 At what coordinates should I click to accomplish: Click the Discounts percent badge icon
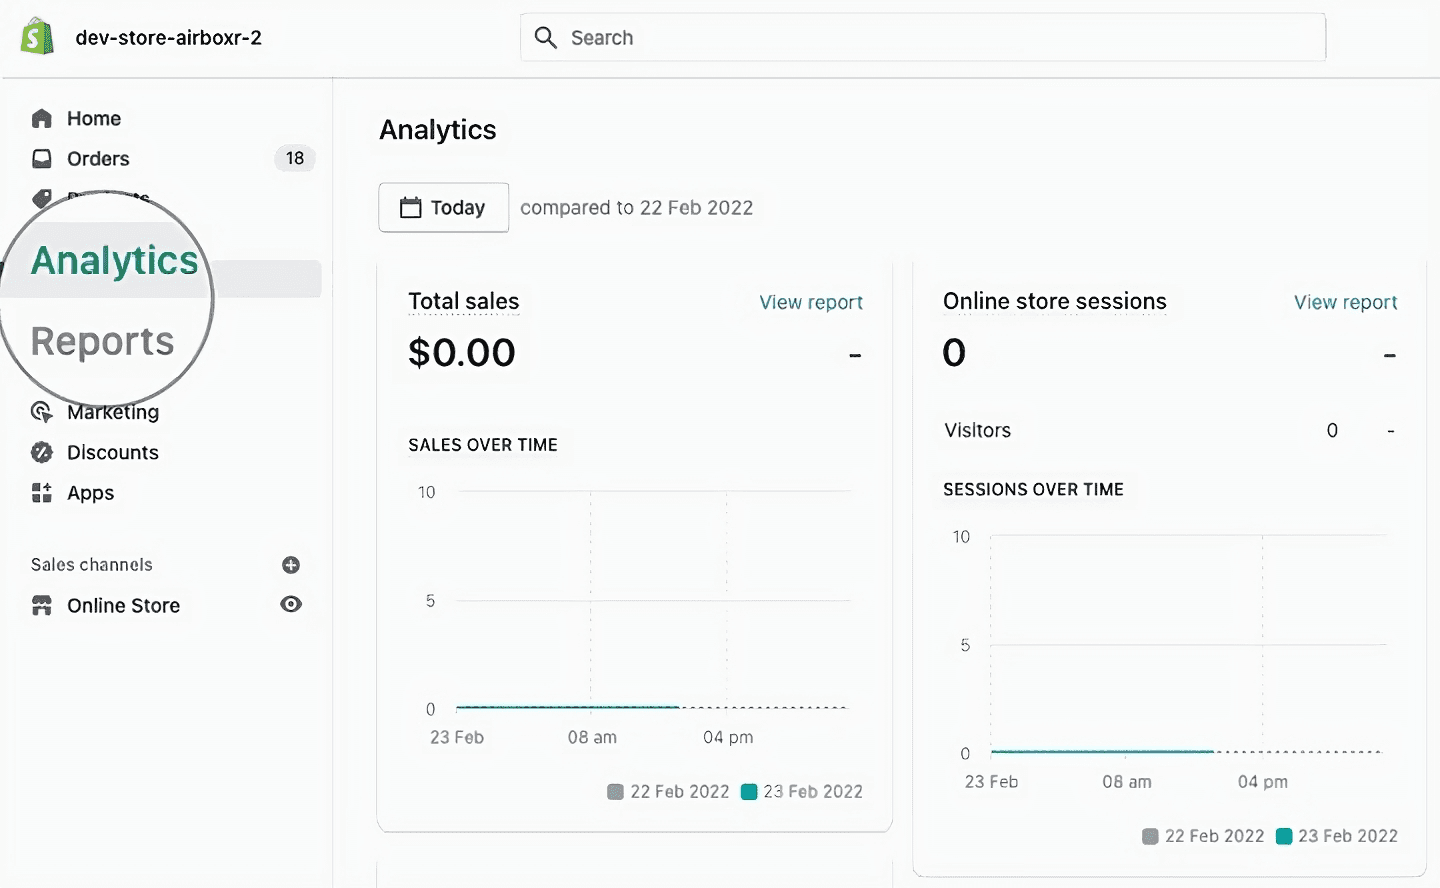(42, 453)
